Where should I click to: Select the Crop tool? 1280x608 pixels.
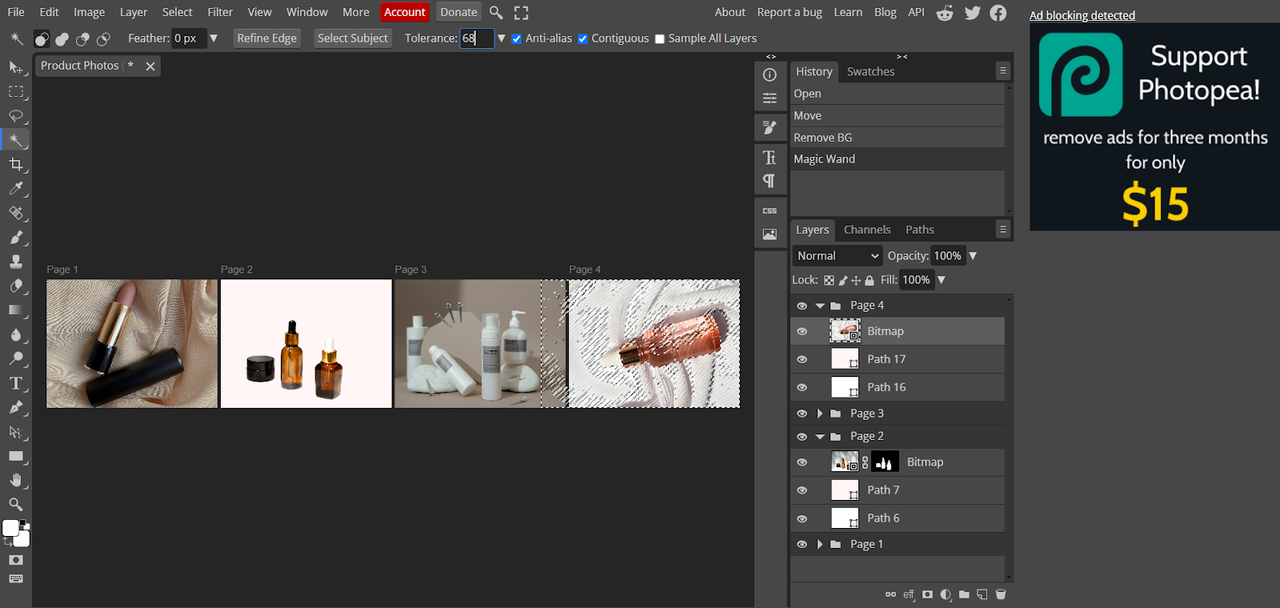(16, 164)
